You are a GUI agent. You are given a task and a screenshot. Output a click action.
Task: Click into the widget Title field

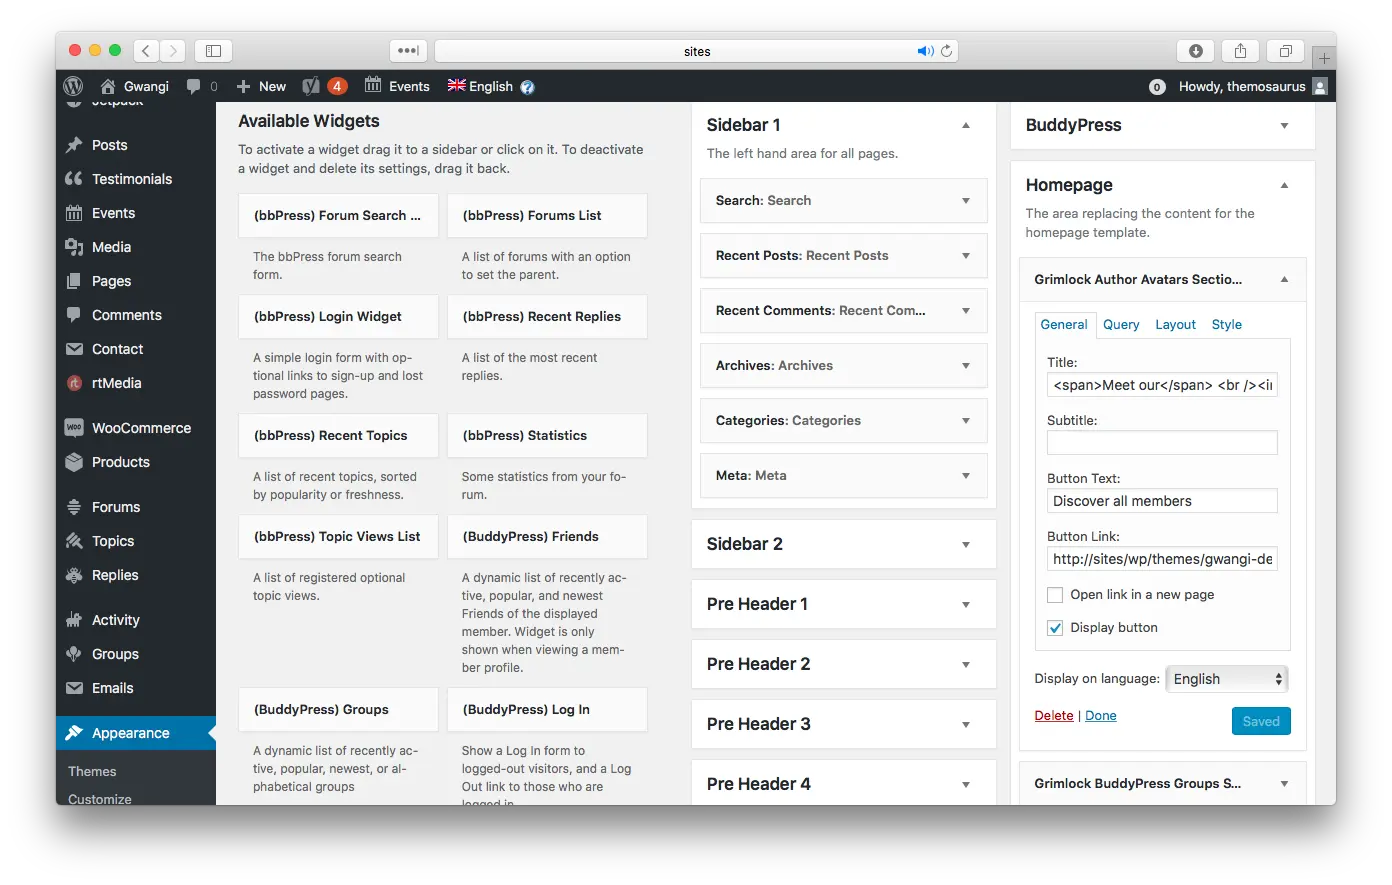(x=1162, y=385)
